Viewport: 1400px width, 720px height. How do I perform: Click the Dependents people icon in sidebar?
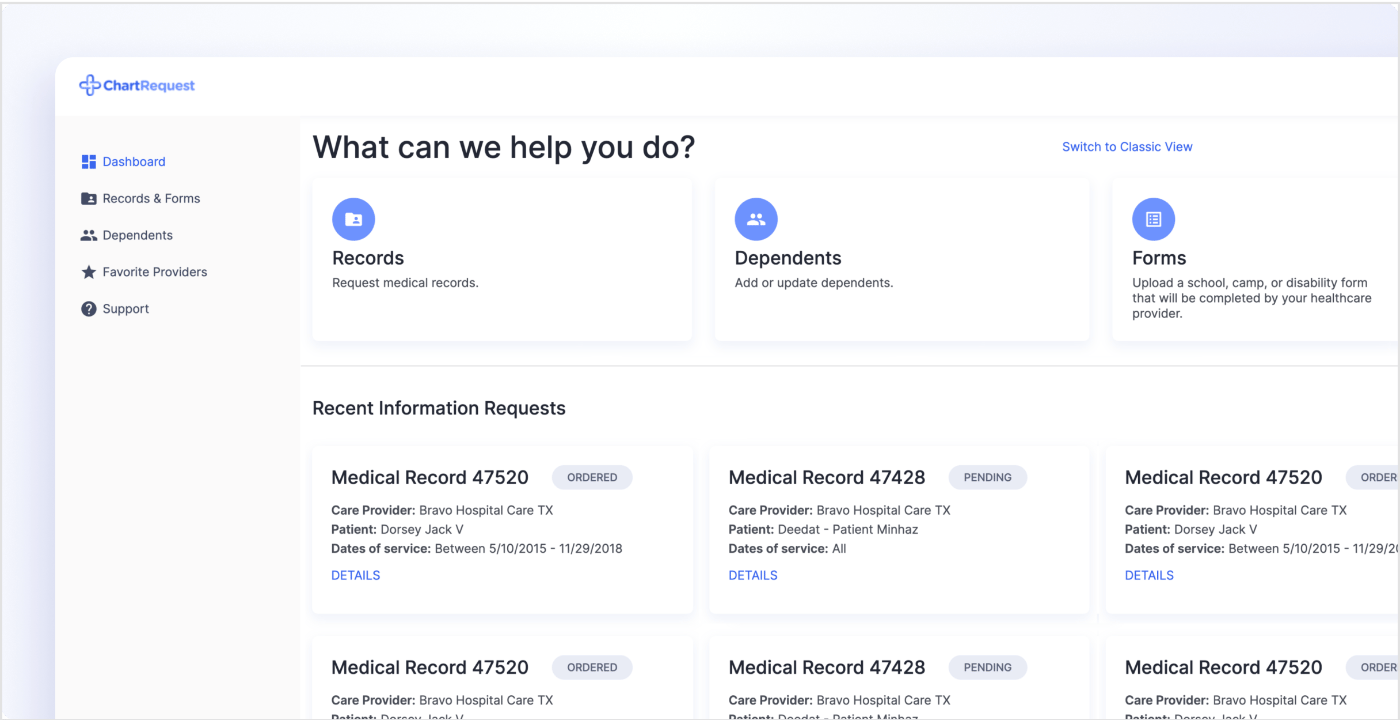pyautogui.click(x=89, y=236)
